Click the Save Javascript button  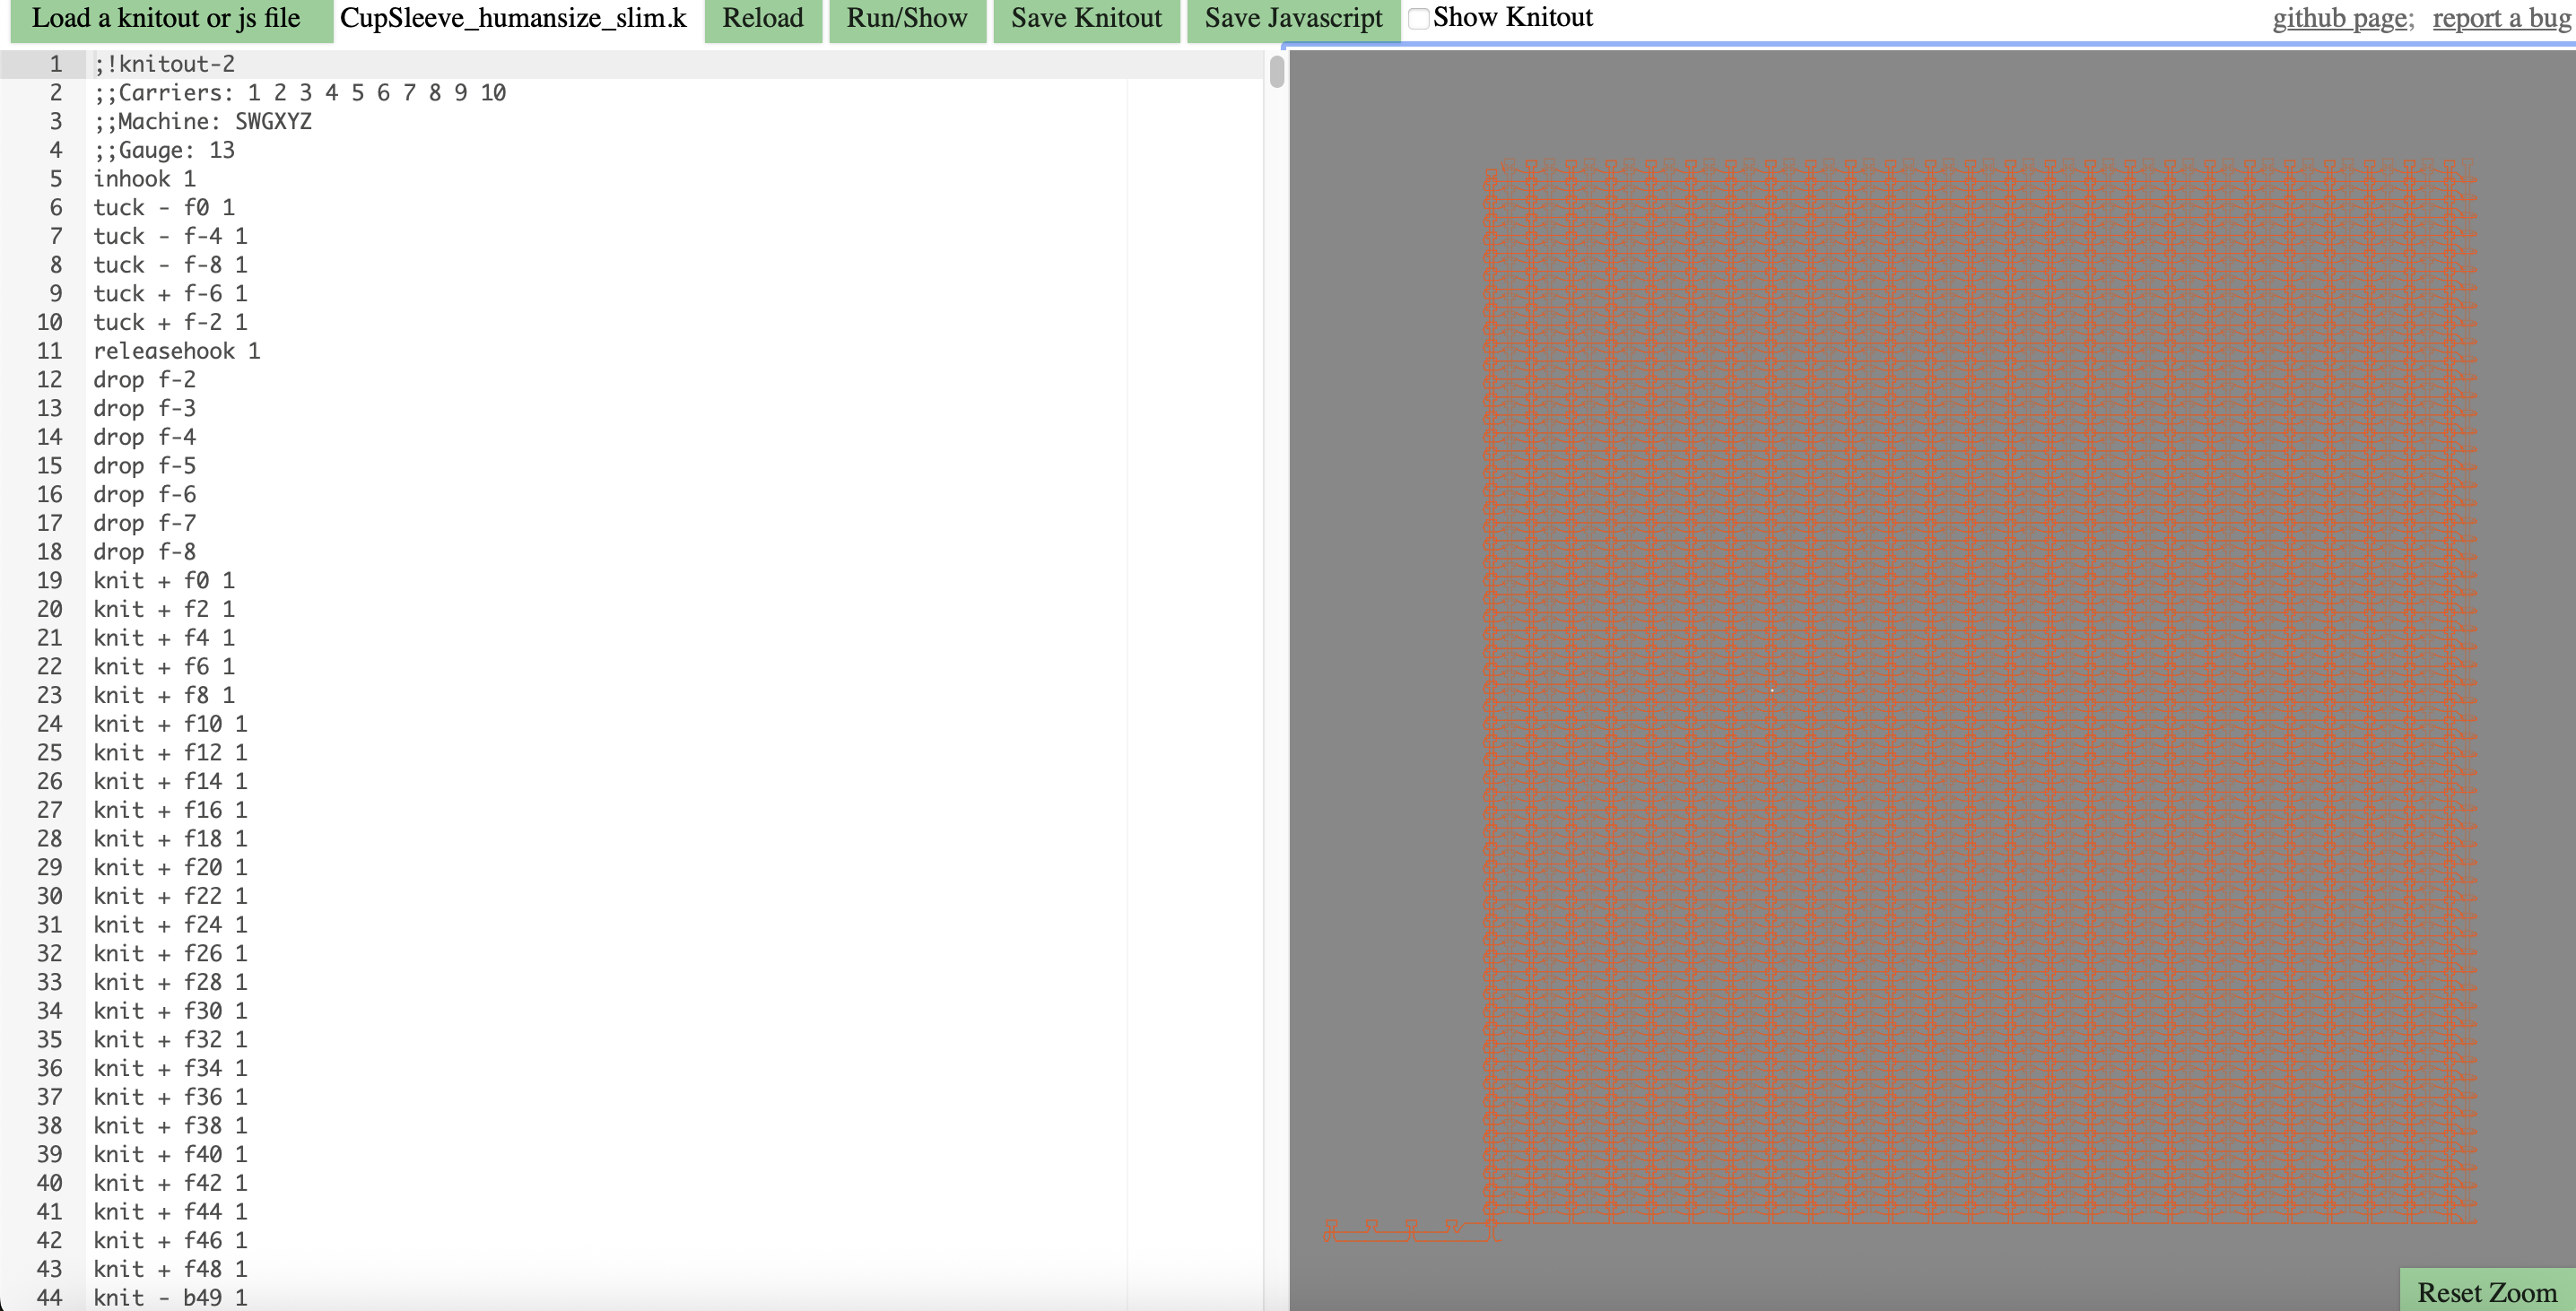pos(1292,19)
